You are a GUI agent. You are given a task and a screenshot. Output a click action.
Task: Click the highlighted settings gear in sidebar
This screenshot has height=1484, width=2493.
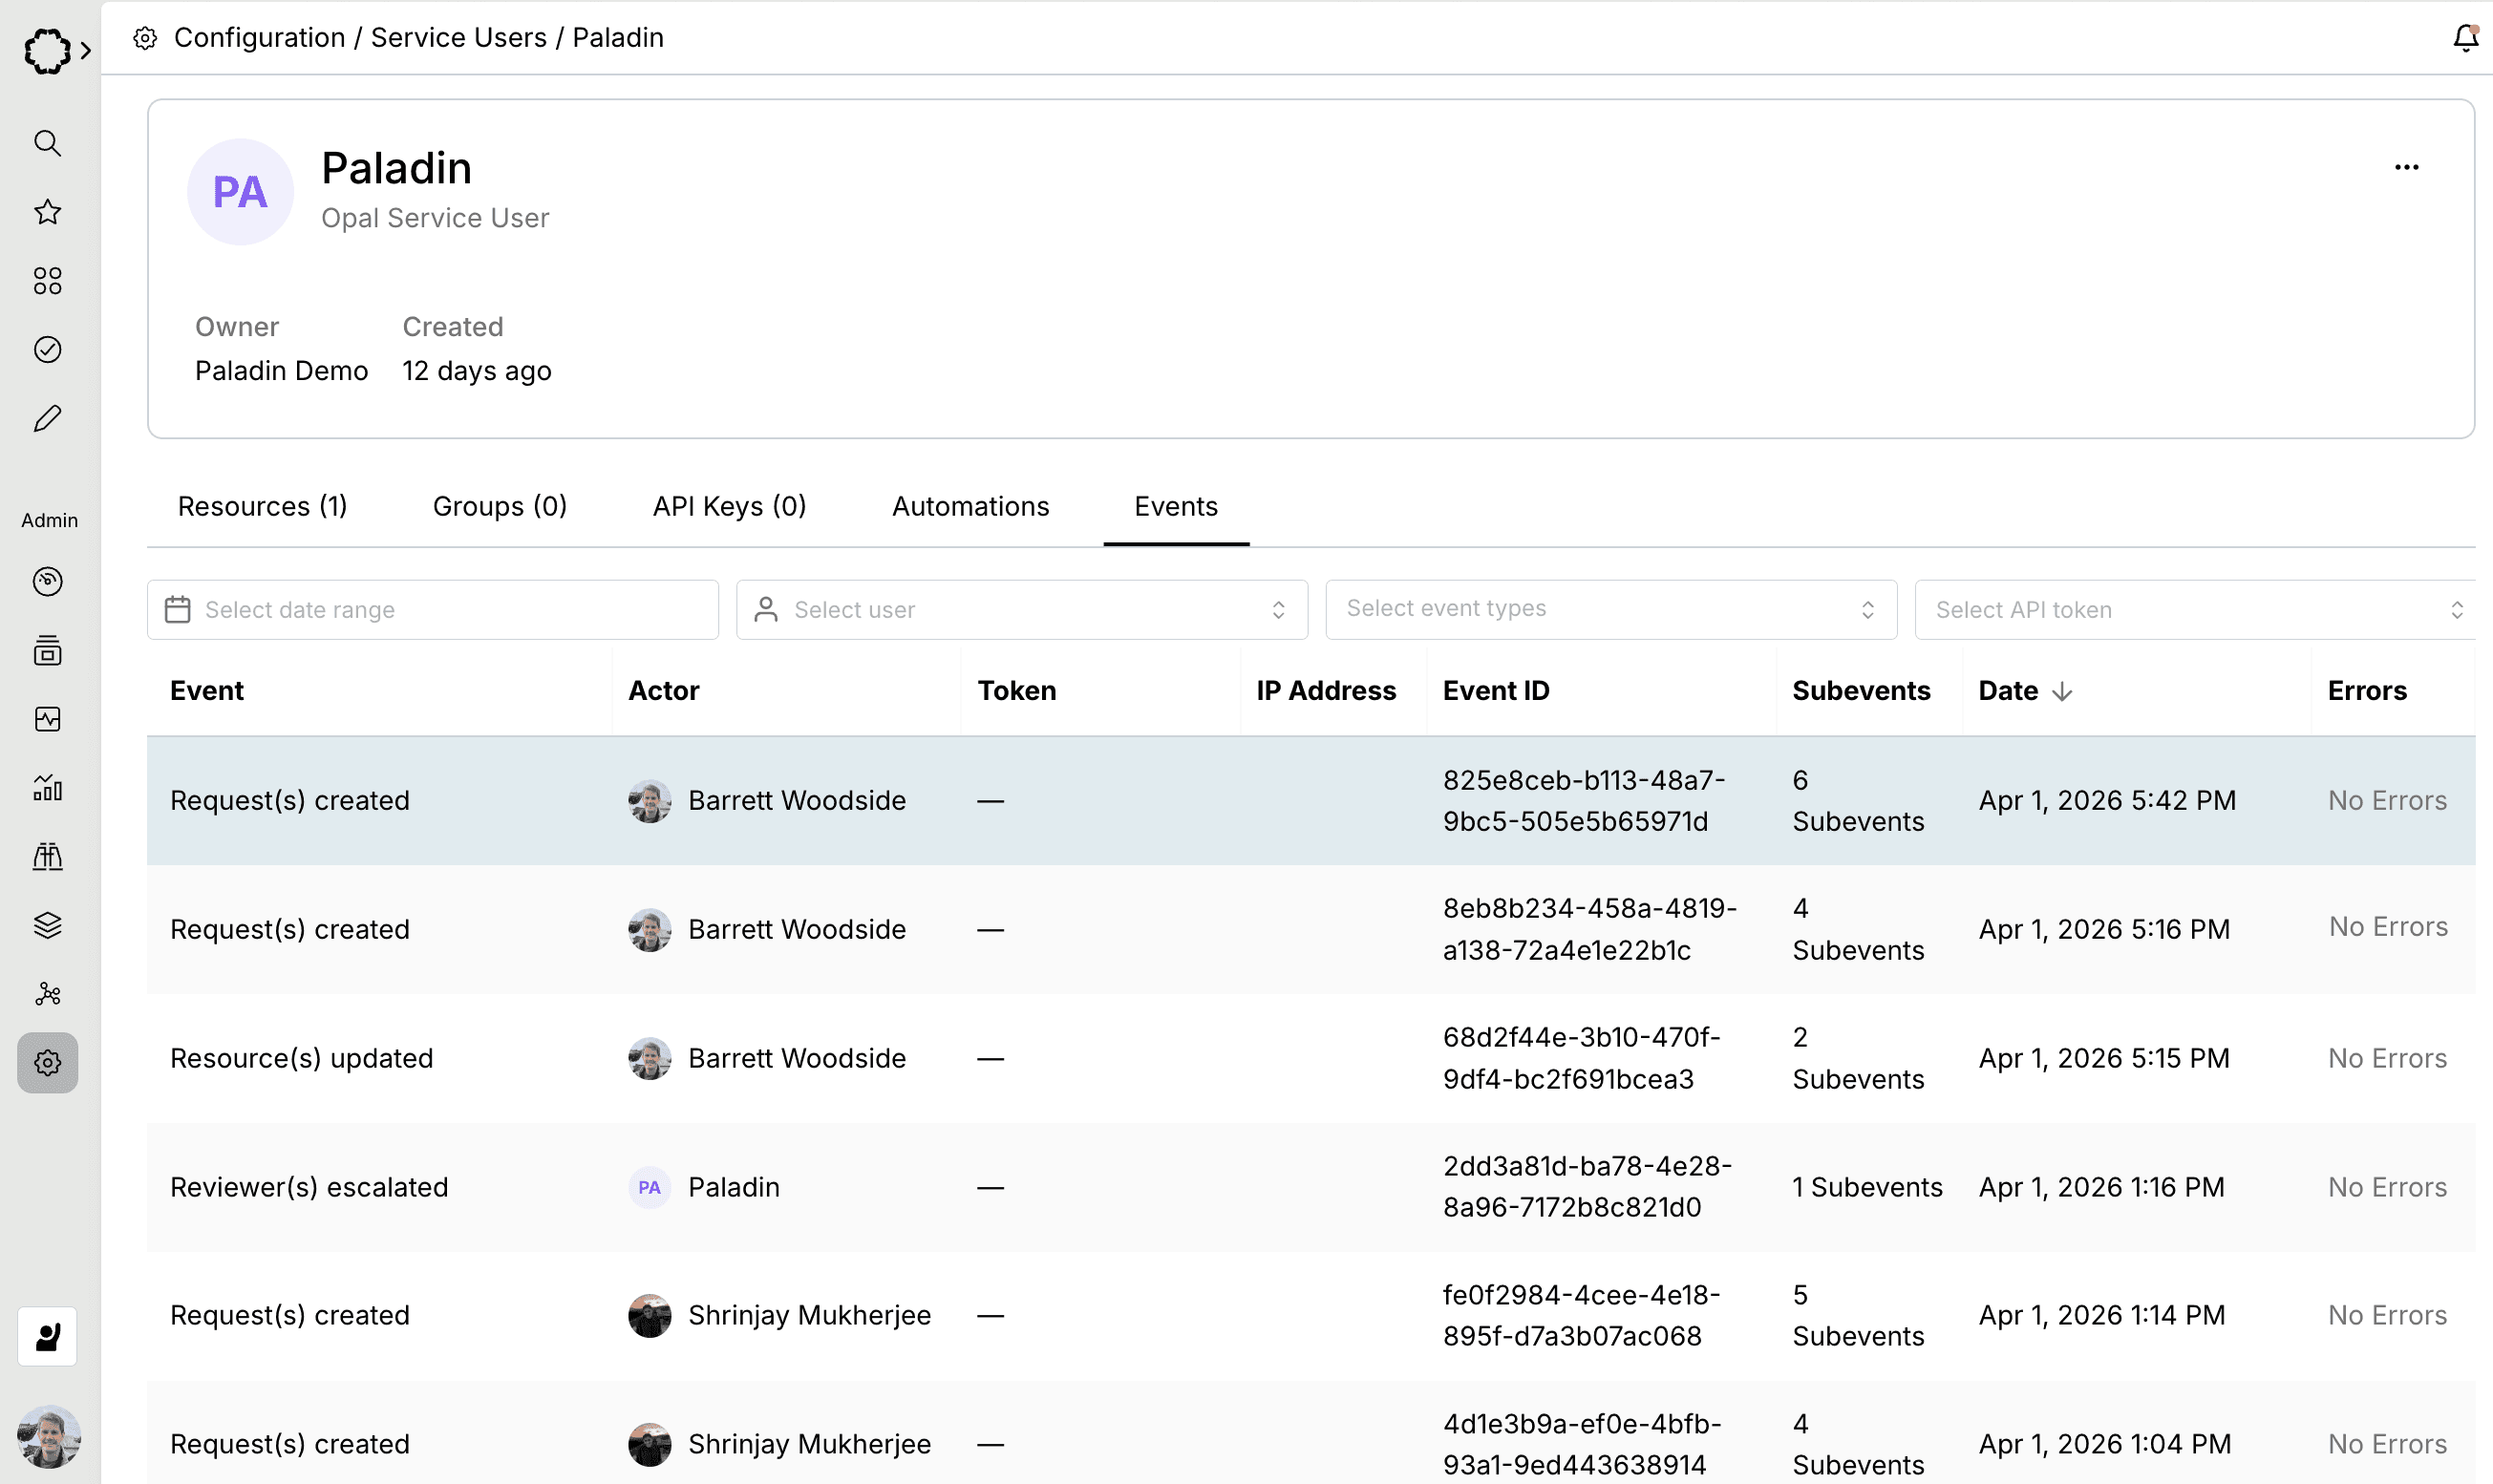point(47,1062)
